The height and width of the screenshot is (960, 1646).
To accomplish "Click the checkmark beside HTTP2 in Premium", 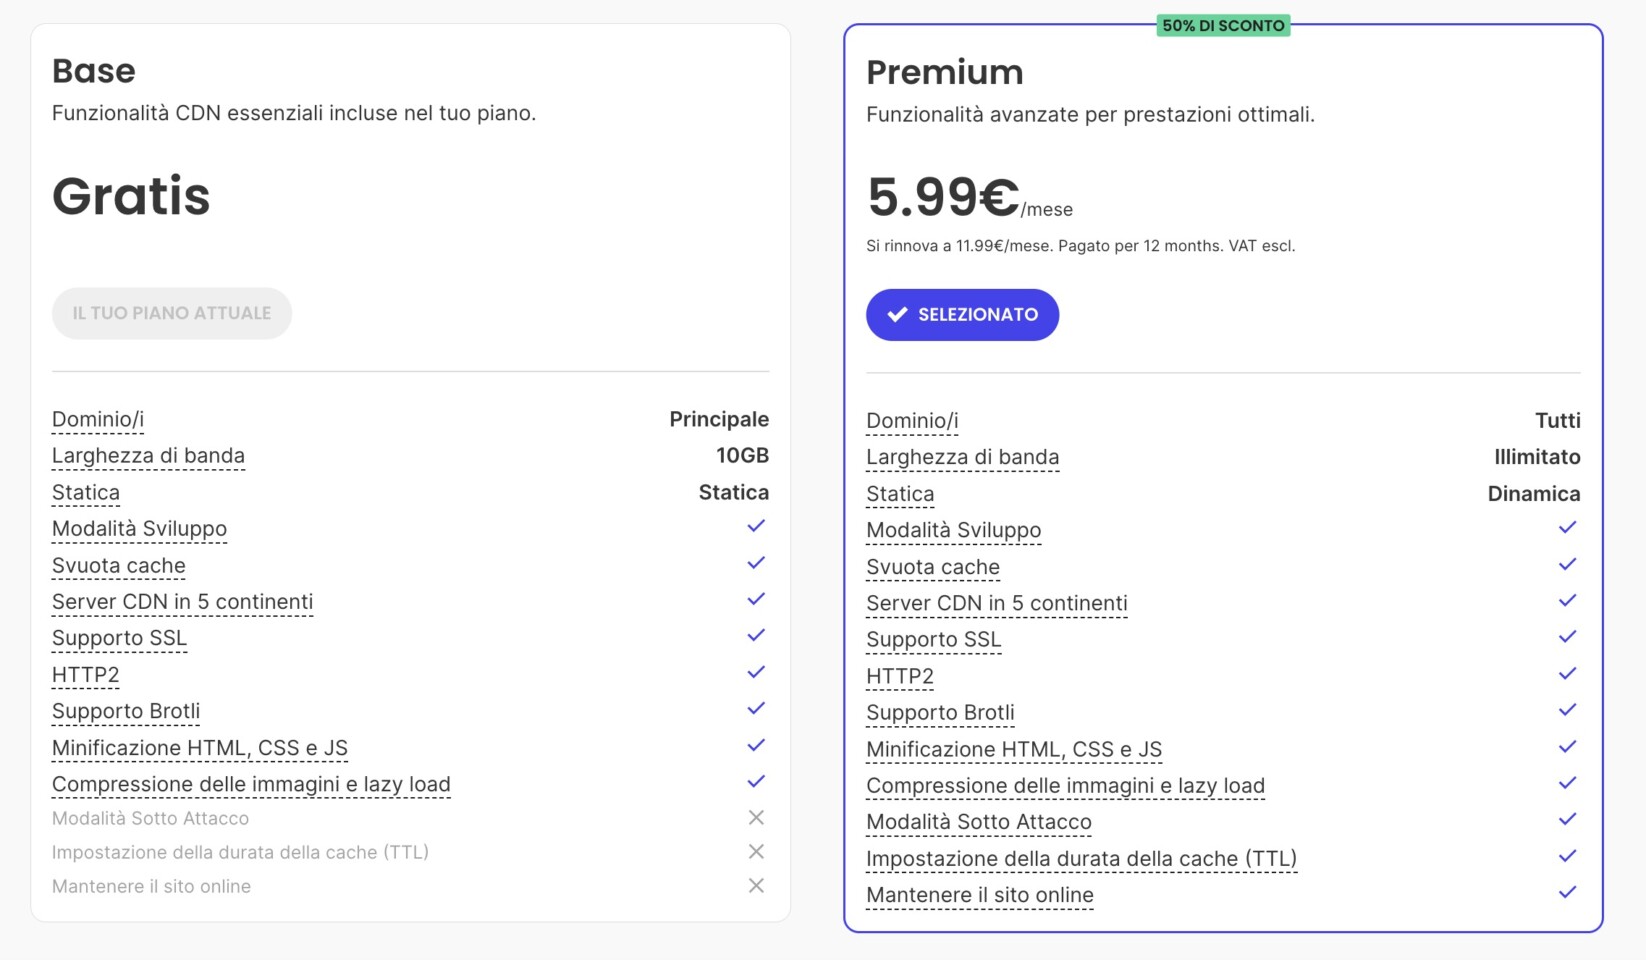I will click(1568, 674).
